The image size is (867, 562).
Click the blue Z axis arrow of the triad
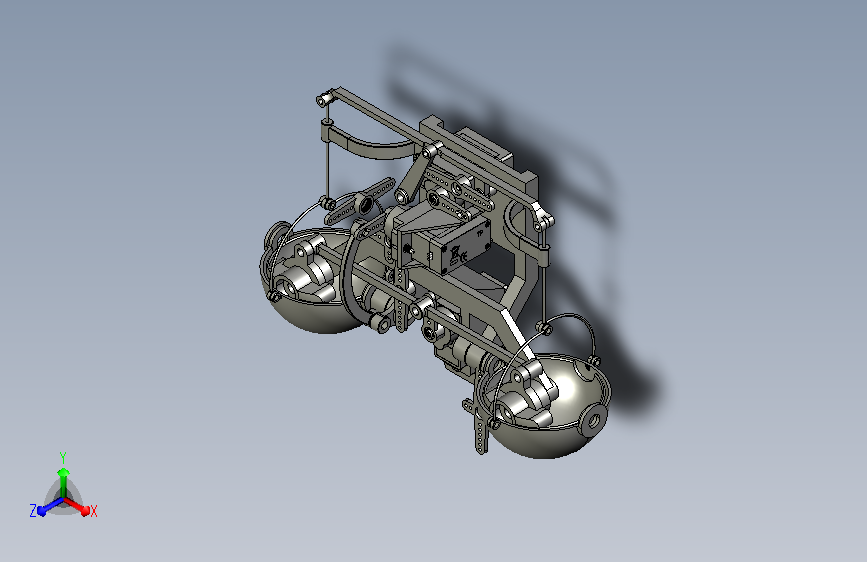tap(50, 506)
